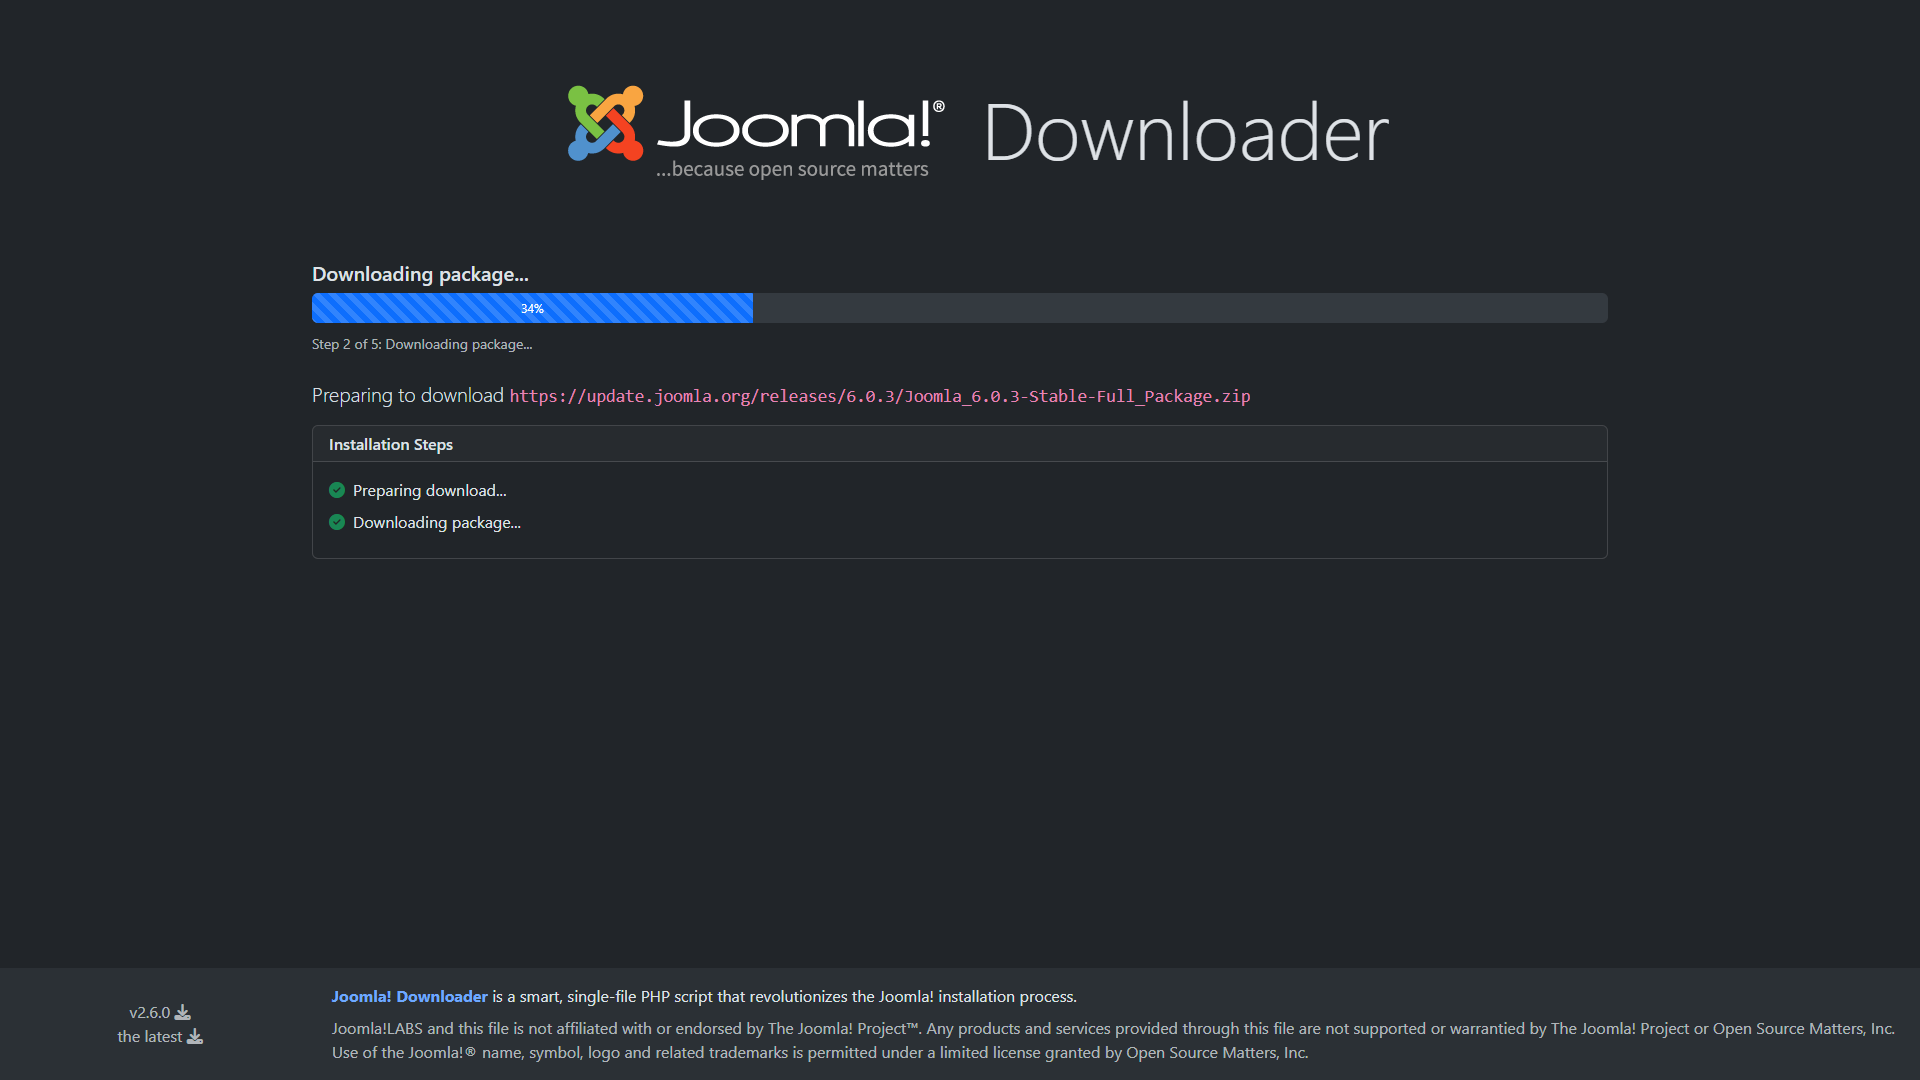The width and height of the screenshot is (1920, 1080).
Task: Click the Joomla! wordmark text logo
Action: 795,125
